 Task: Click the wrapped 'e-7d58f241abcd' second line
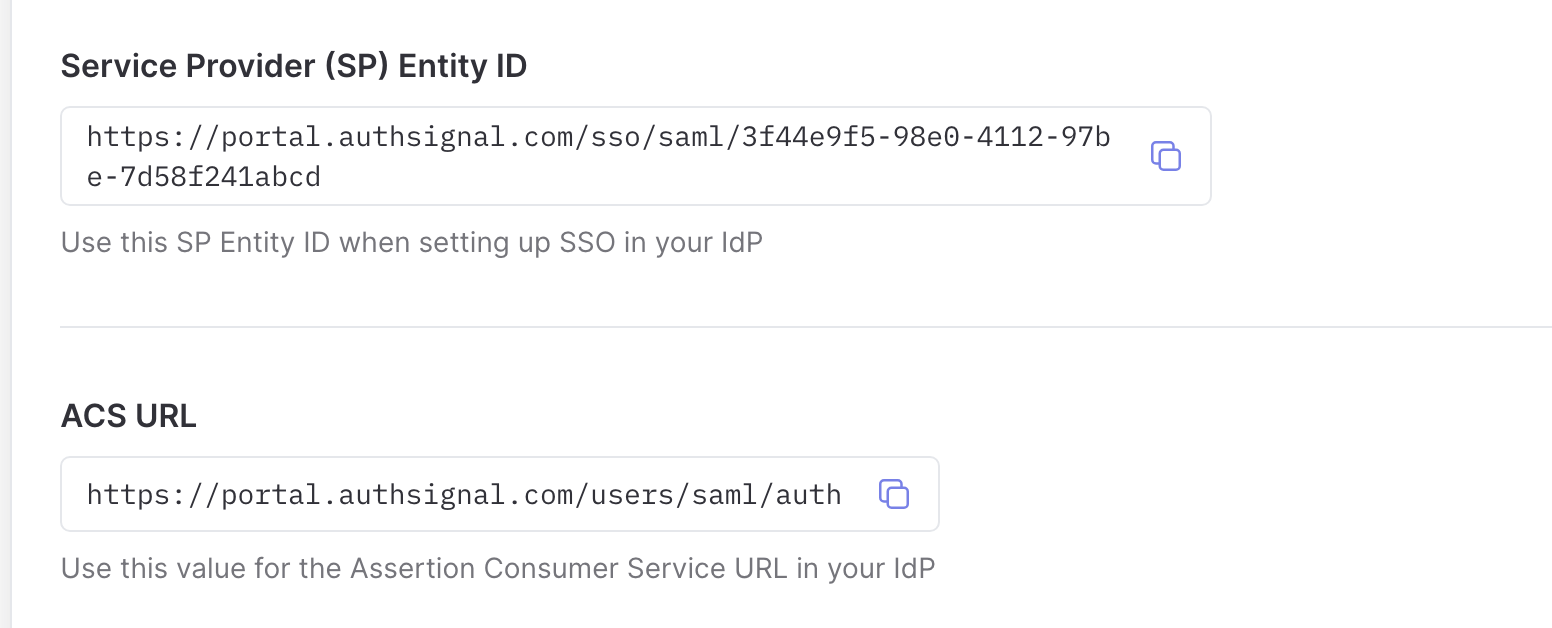(204, 177)
